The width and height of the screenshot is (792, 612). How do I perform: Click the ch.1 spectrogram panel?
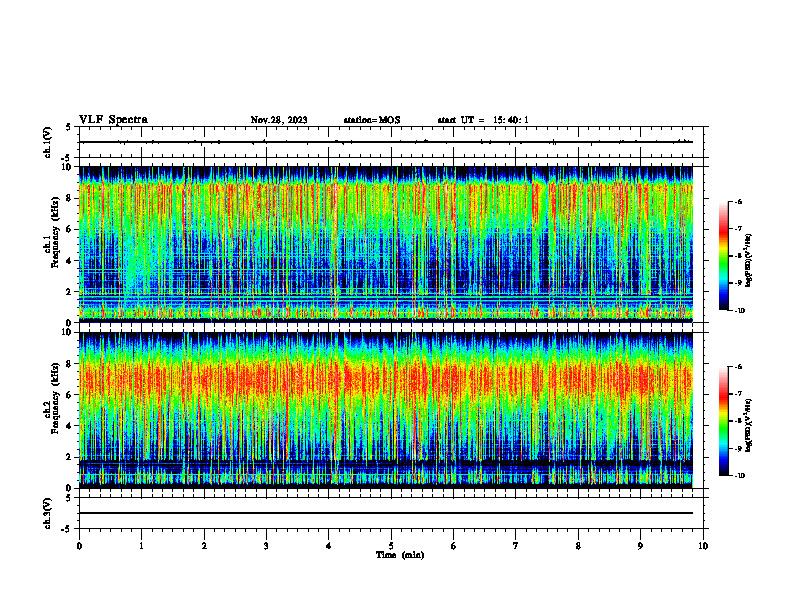tap(386, 244)
